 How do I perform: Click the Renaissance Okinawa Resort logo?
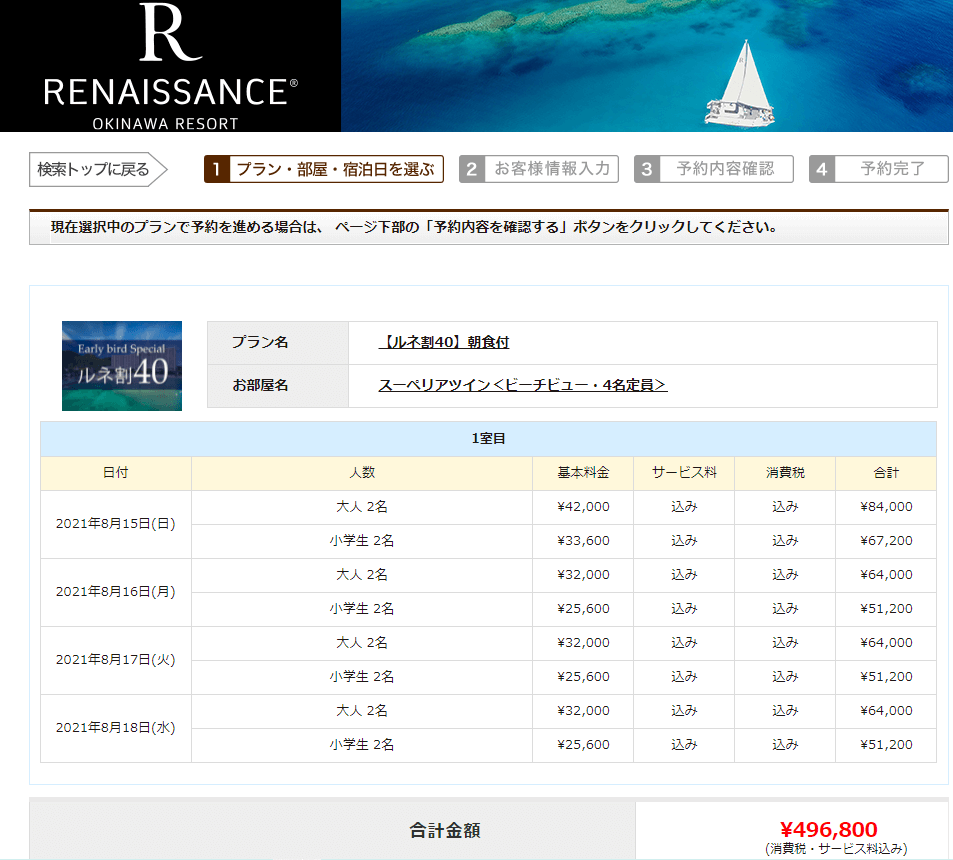(x=170, y=66)
